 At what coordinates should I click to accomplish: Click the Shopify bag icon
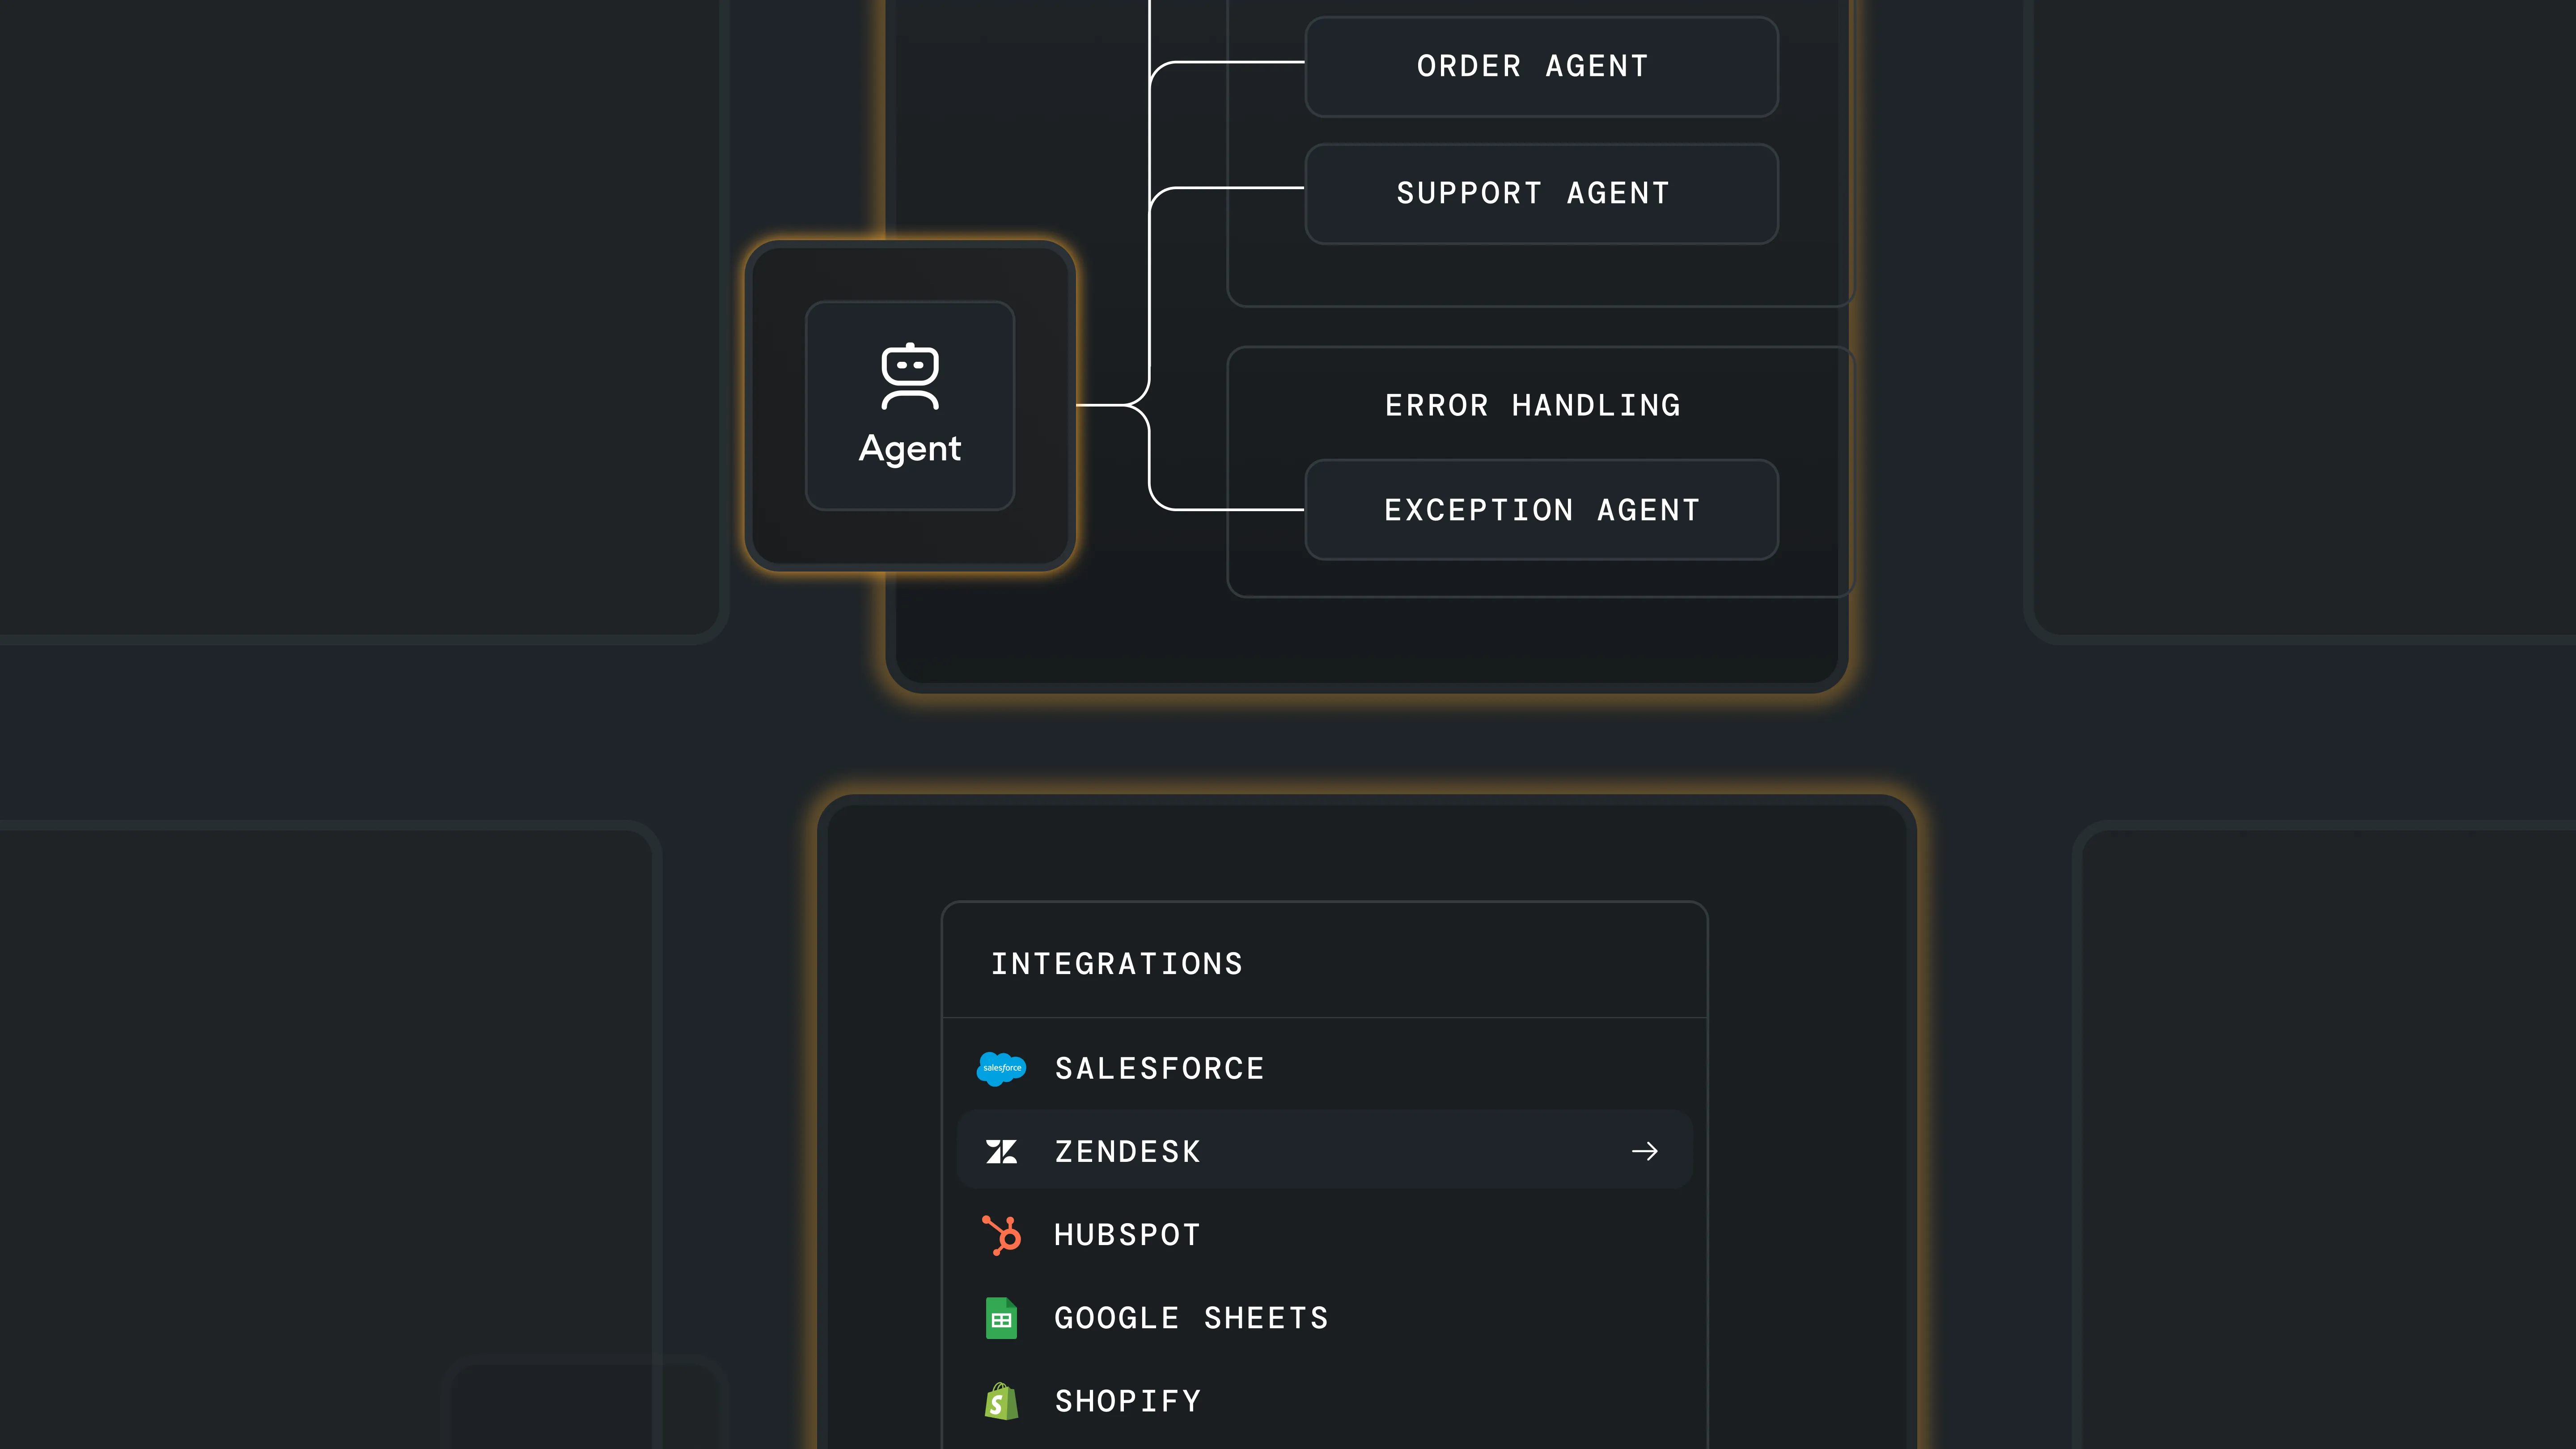point(1001,1401)
